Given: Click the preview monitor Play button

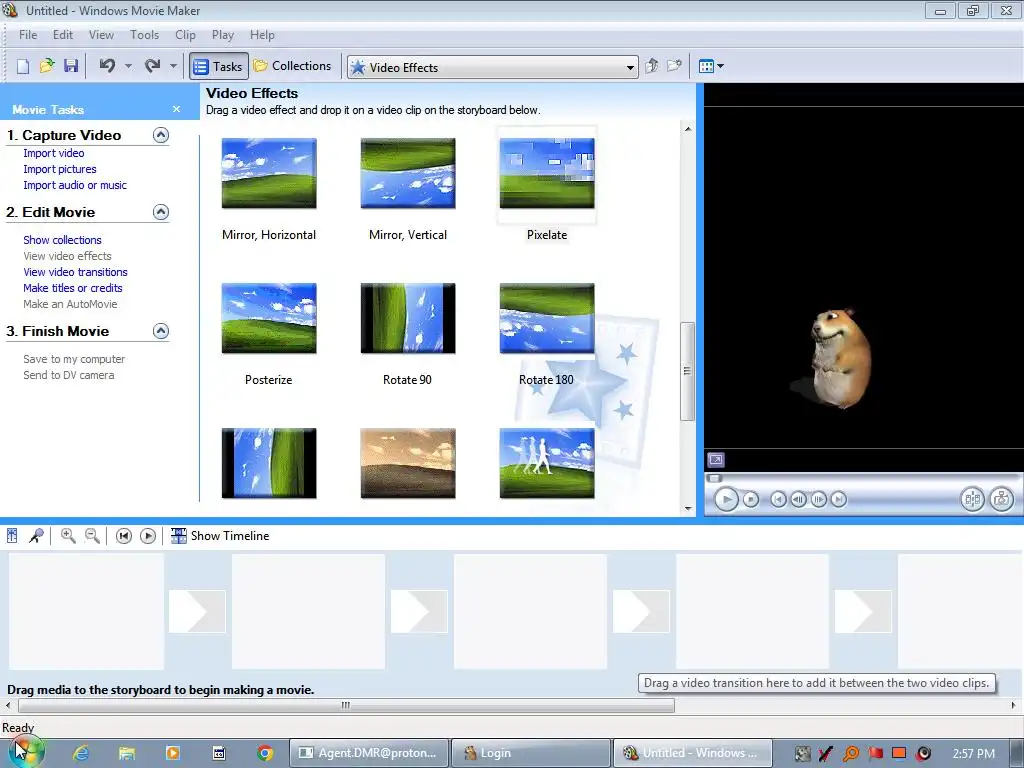Looking at the screenshot, I should tap(726, 500).
